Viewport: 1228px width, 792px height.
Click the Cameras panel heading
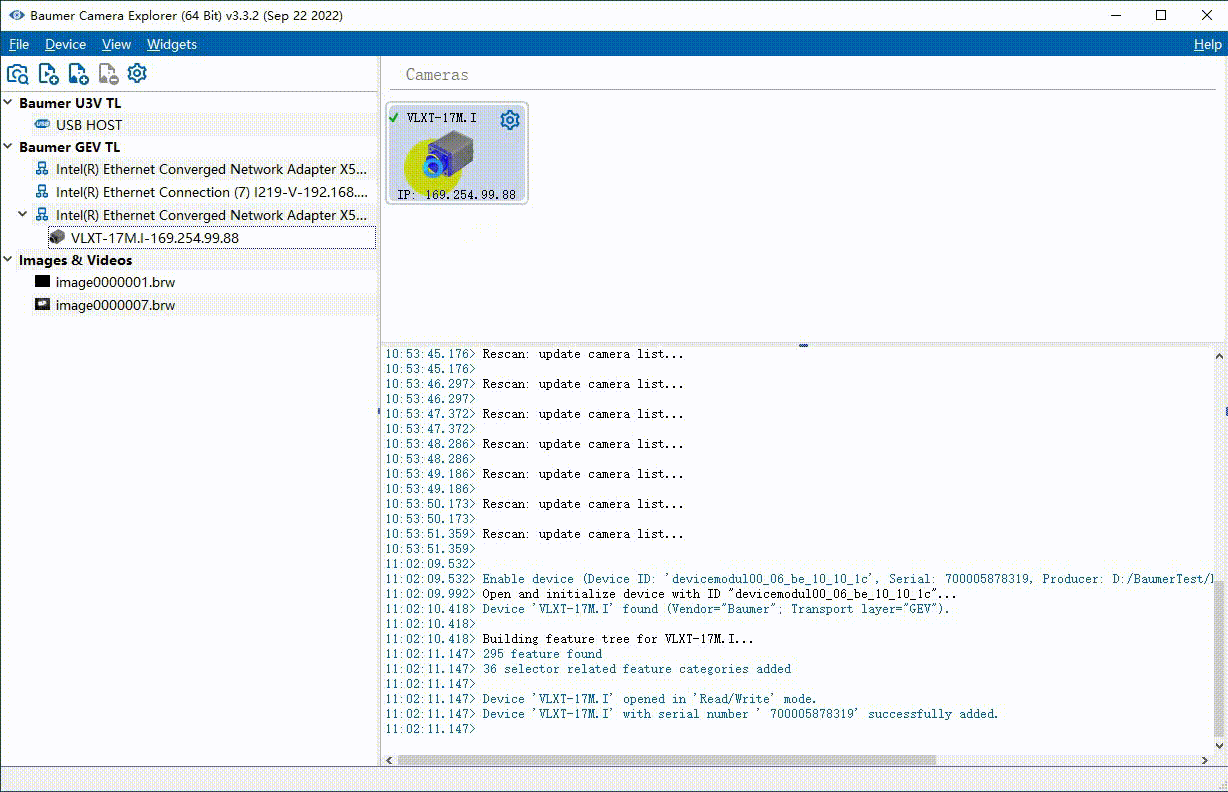click(x=437, y=75)
